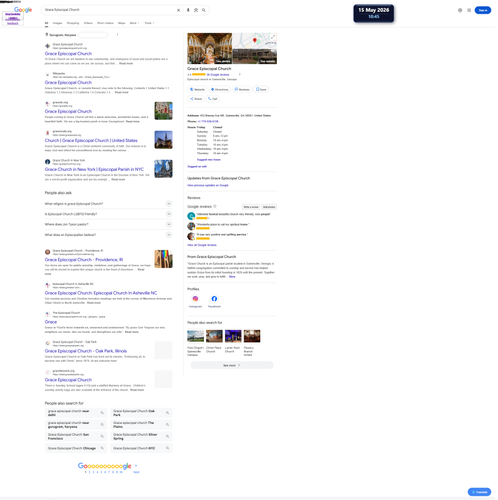Click the search query input field
498x500 pixels.
pyautogui.click(x=110, y=10)
